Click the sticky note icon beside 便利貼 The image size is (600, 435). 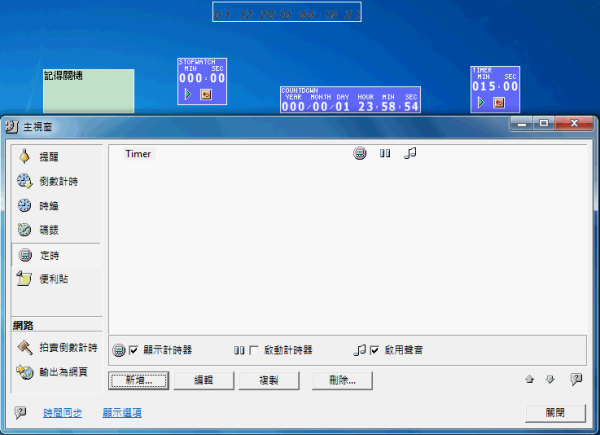click(24, 279)
